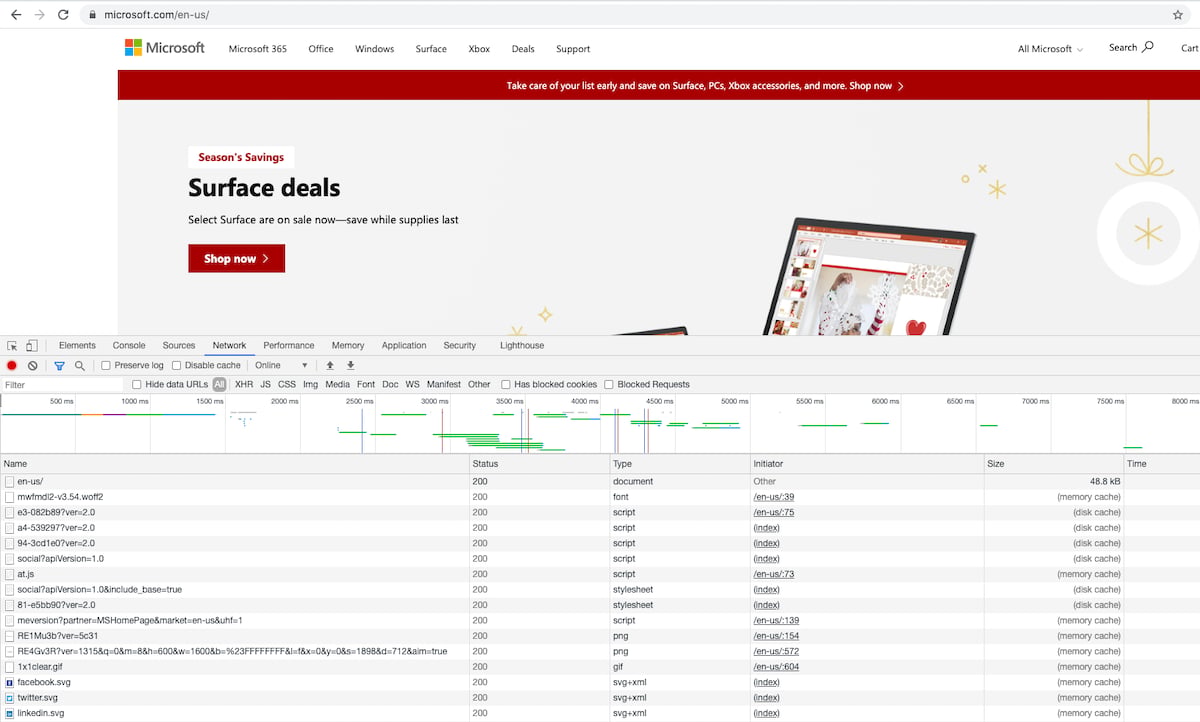Viewport: 1200px width, 722px height.
Task: Open the Memory tab
Action: (x=348, y=345)
